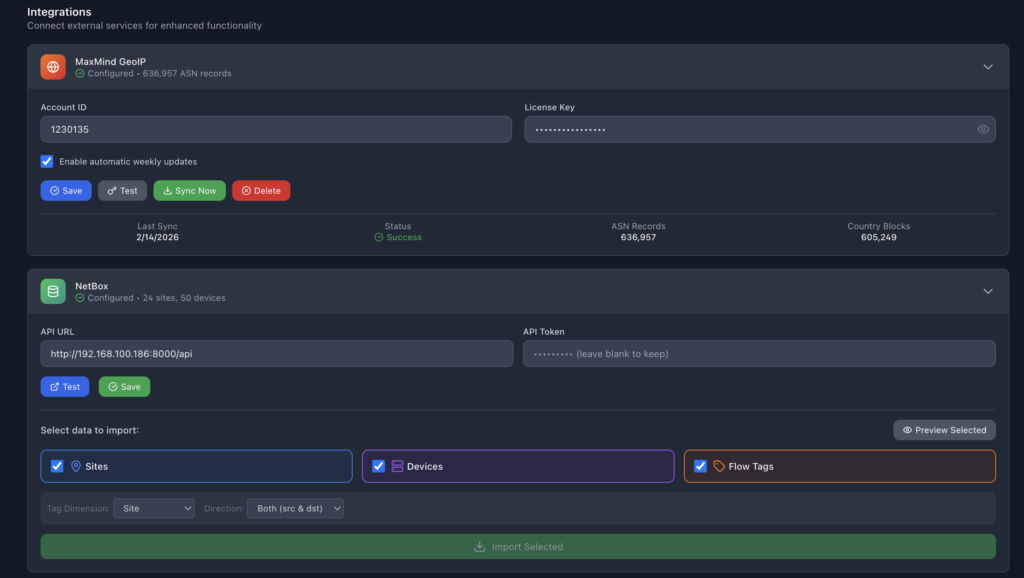Collapse the NetBox section chevron

click(988, 291)
